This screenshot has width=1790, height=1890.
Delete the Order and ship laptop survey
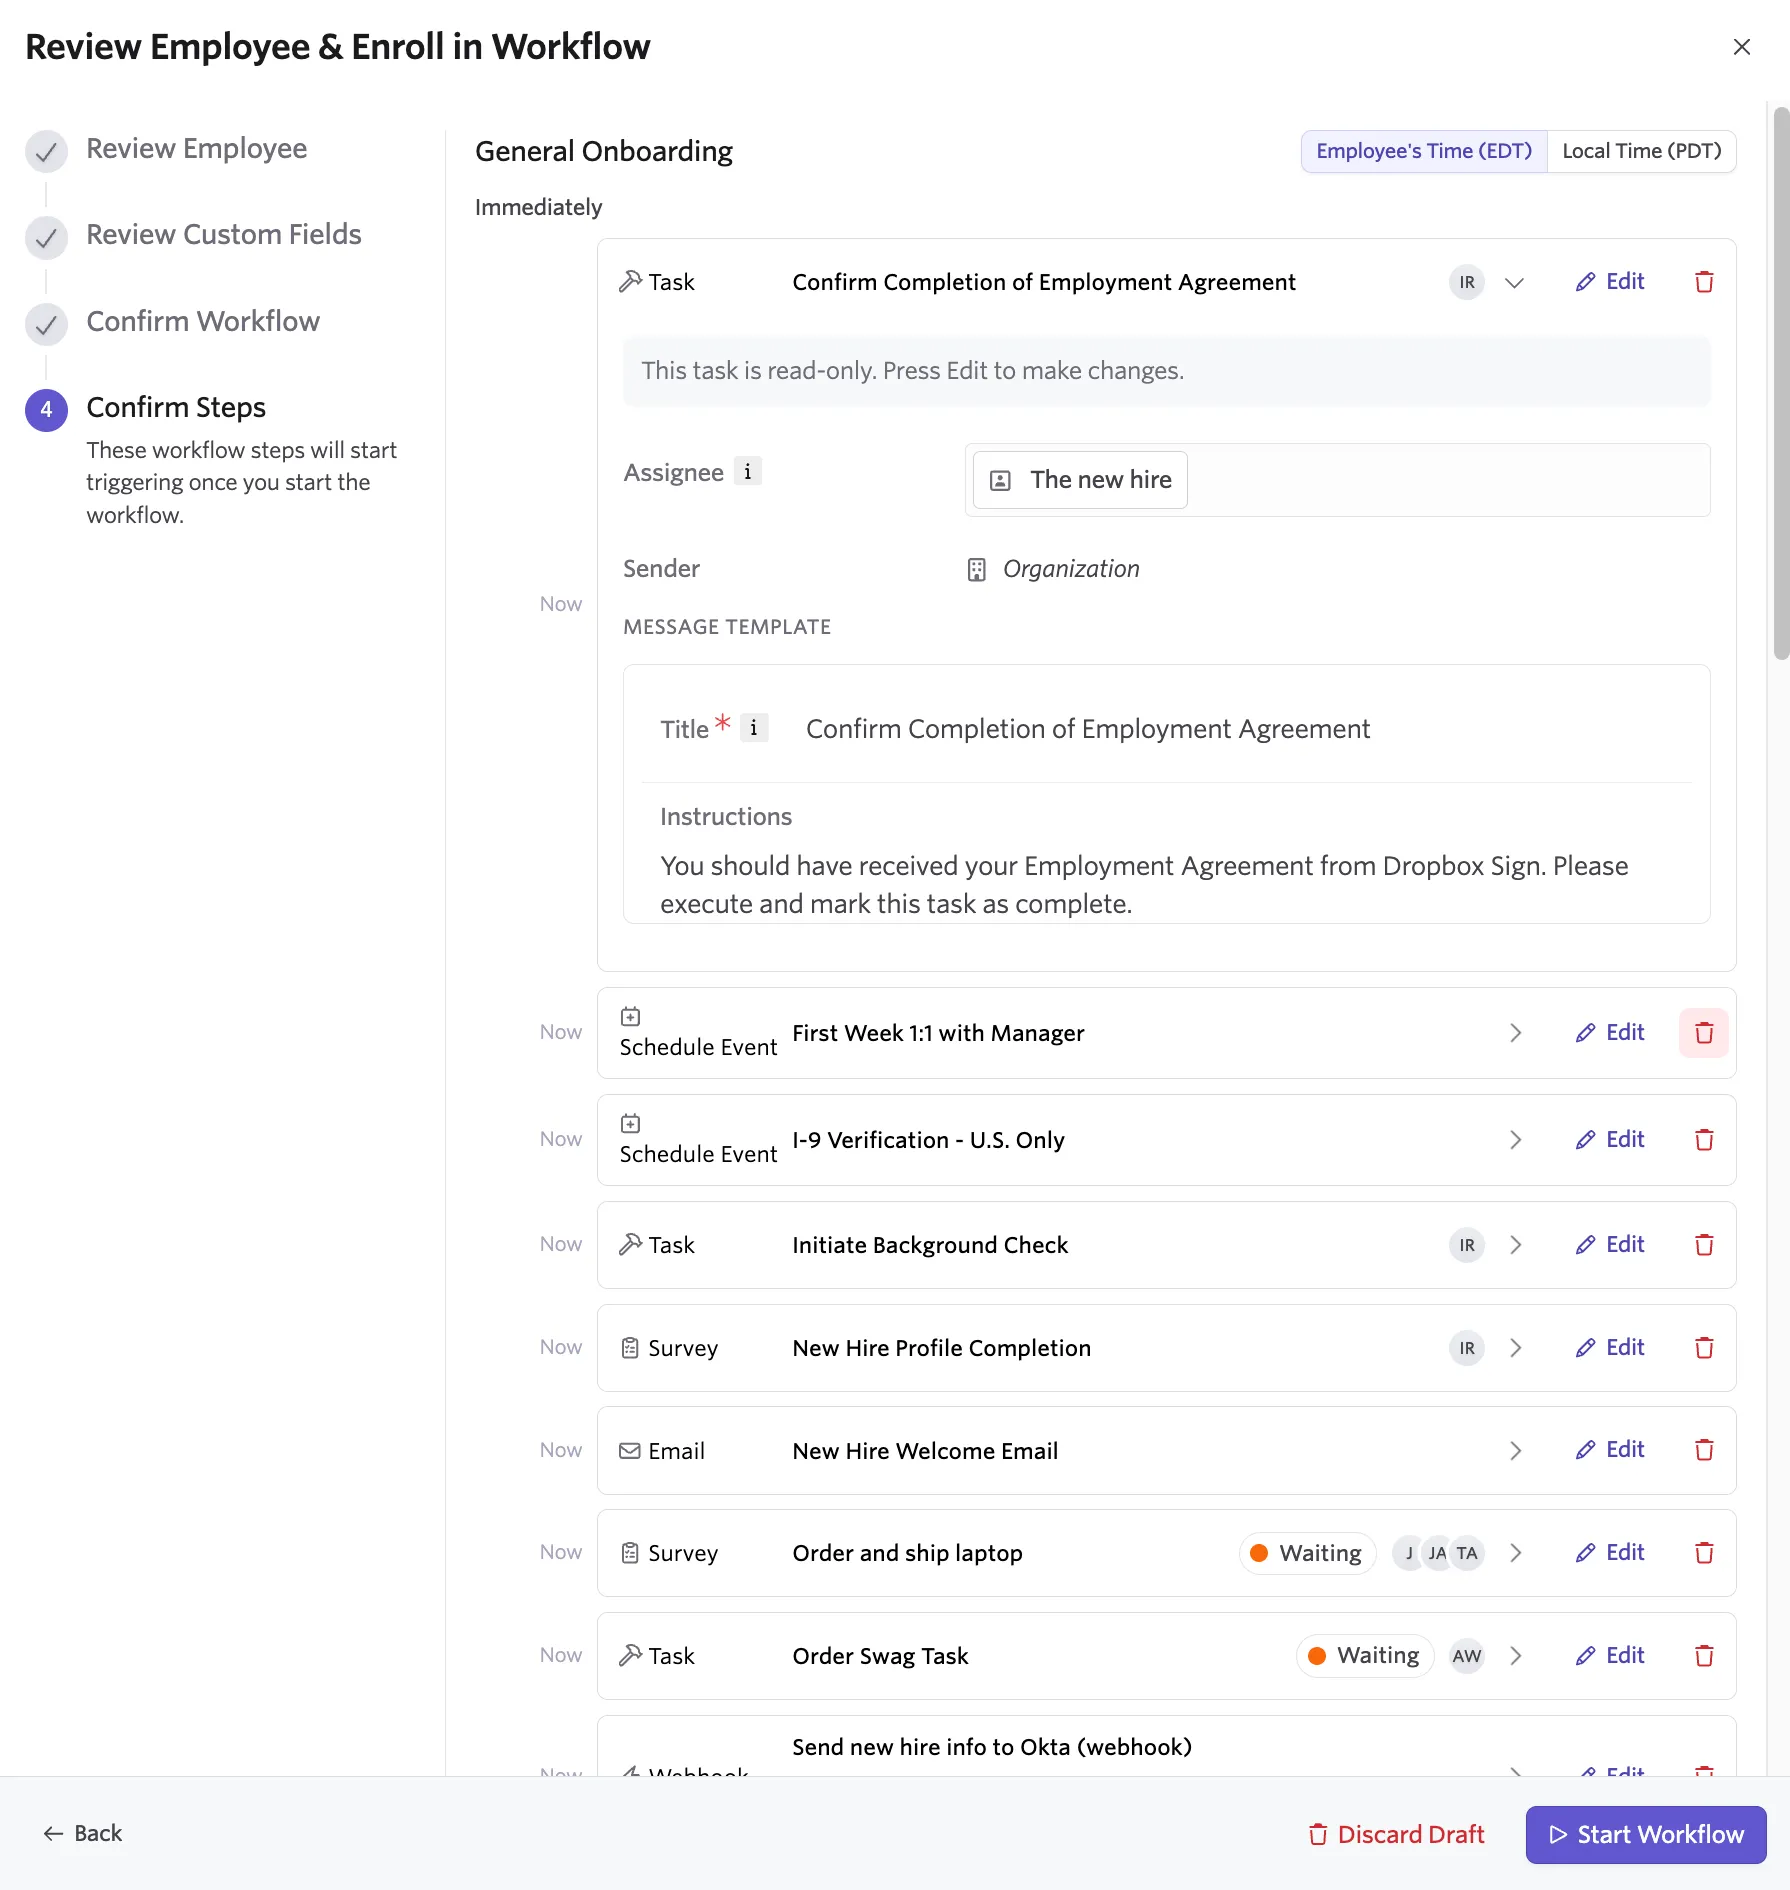tap(1704, 1553)
